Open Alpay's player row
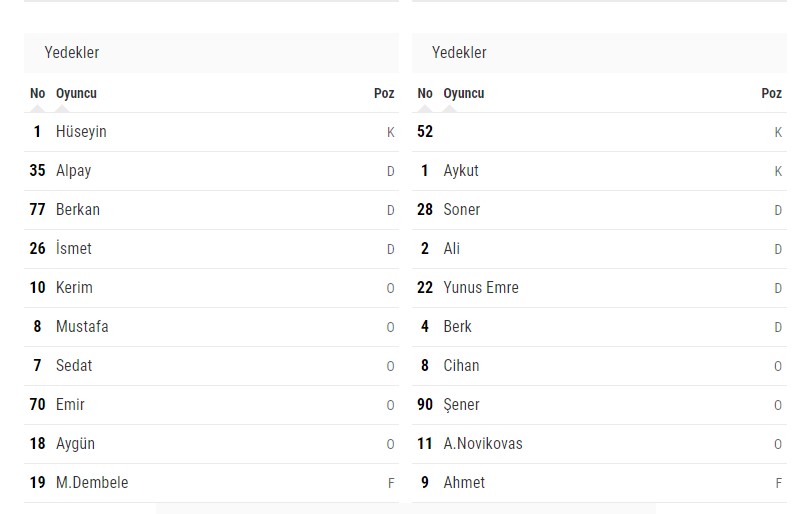The image size is (804, 514). tap(211, 171)
